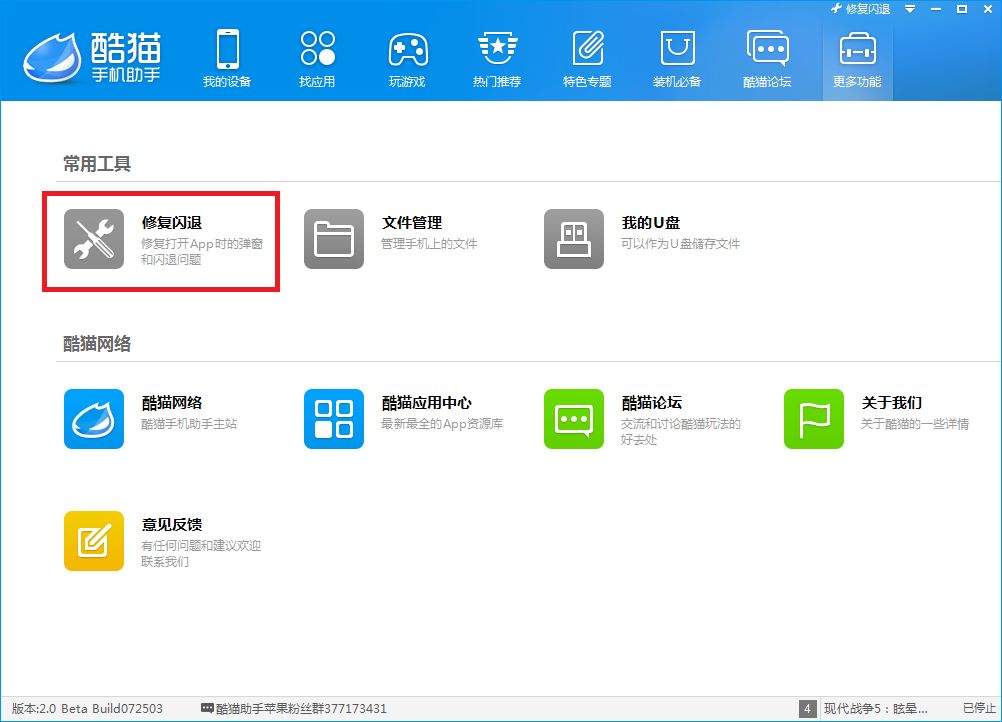Screen dimensions: 1002x722
Task: Click the 特色专题 paperclip icon
Action: [587, 49]
